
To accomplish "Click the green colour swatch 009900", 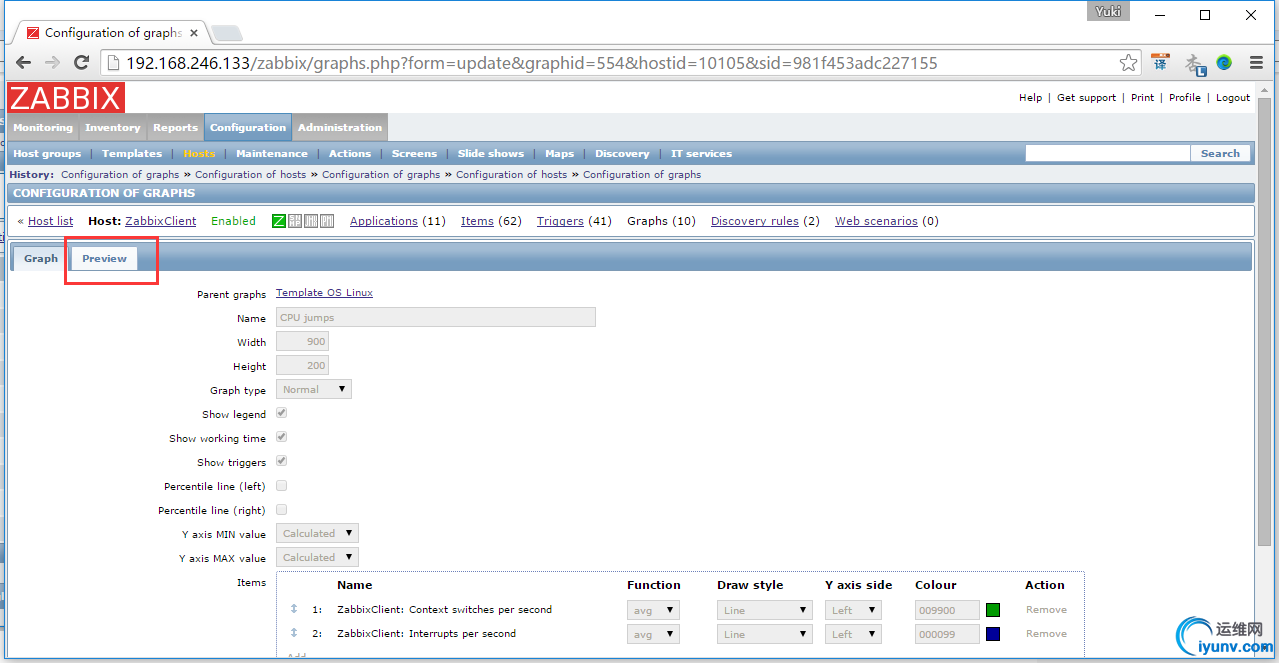I will pos(993,610).
